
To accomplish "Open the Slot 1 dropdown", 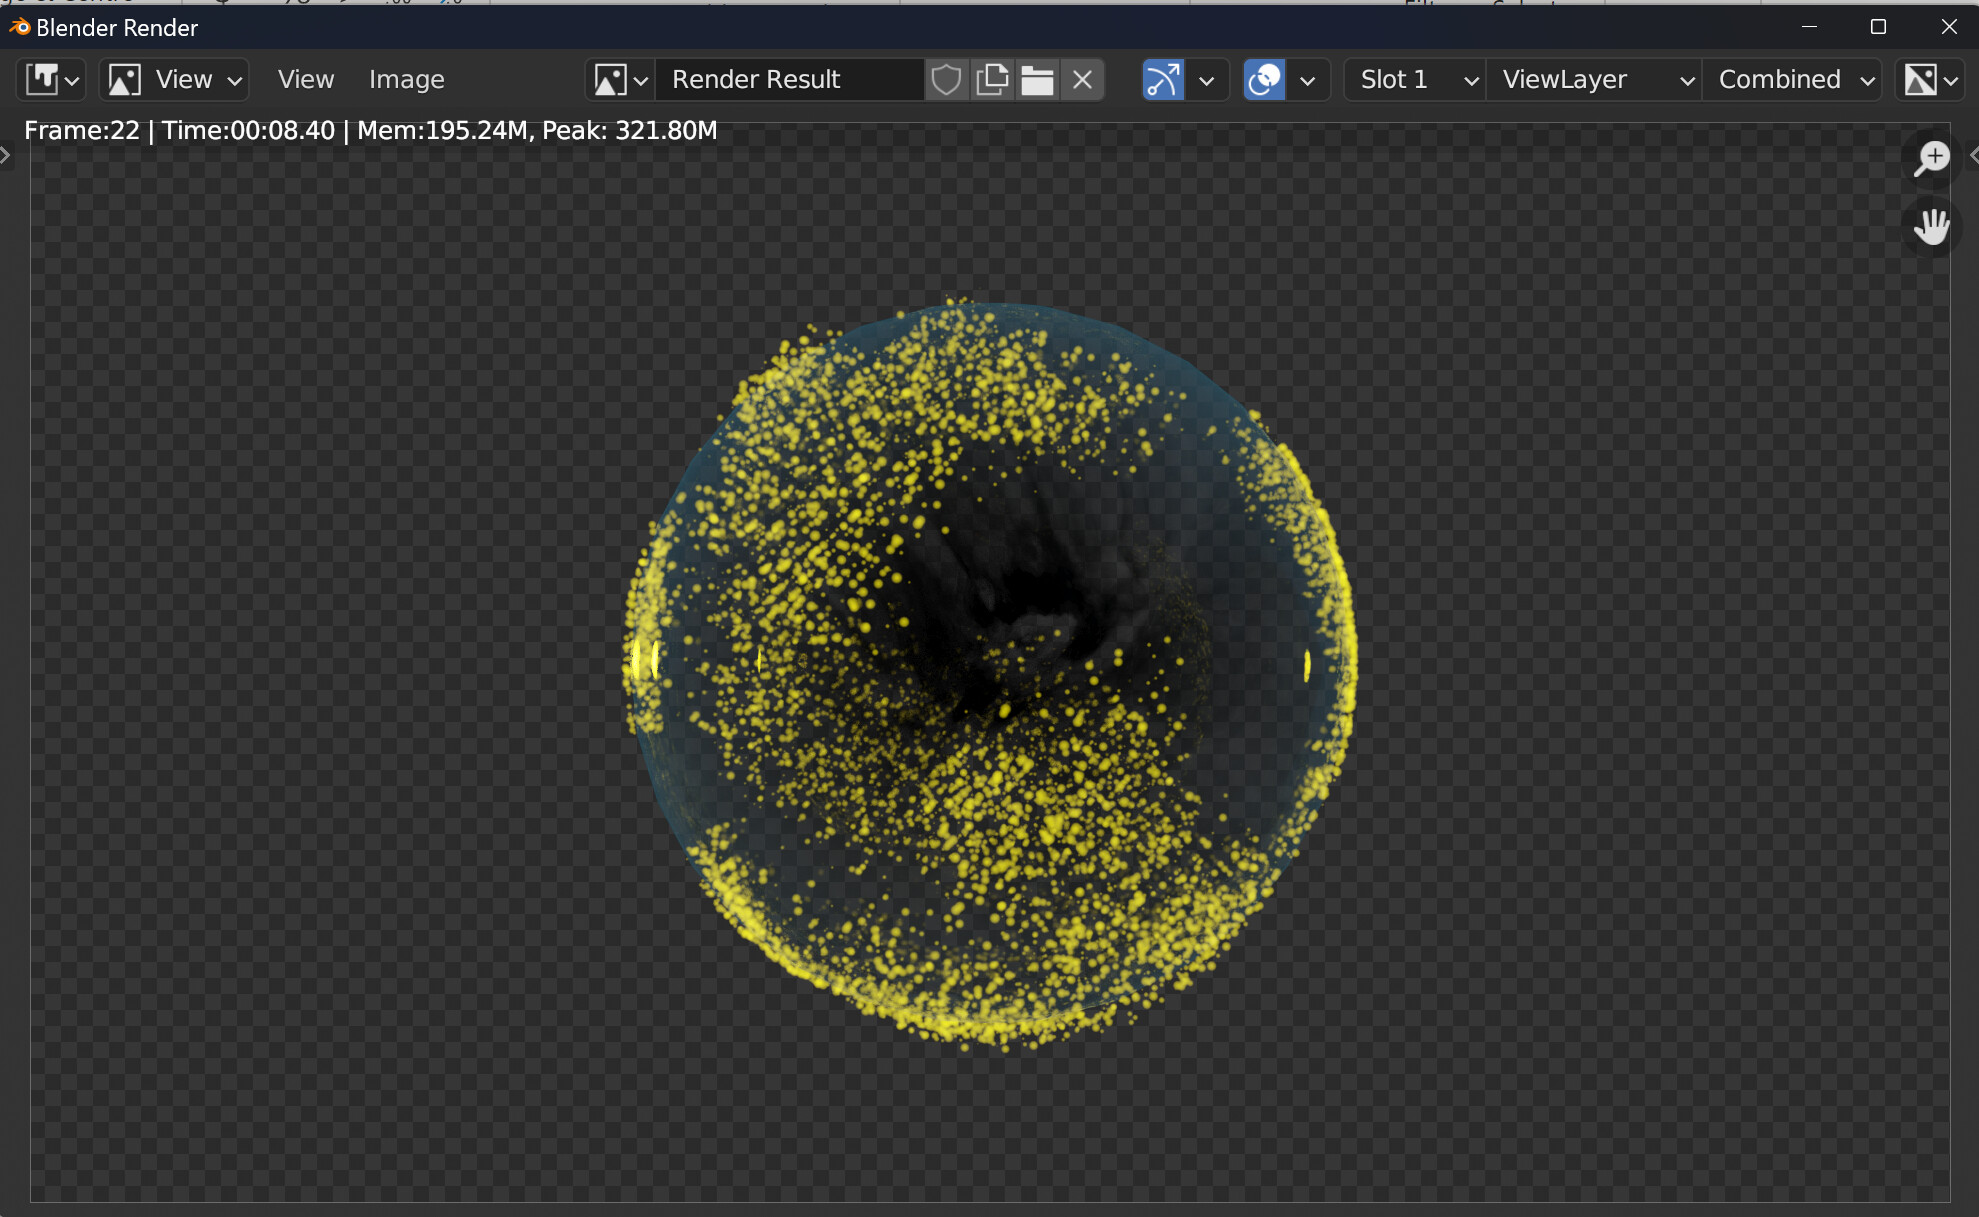I will coord(1413,79).
